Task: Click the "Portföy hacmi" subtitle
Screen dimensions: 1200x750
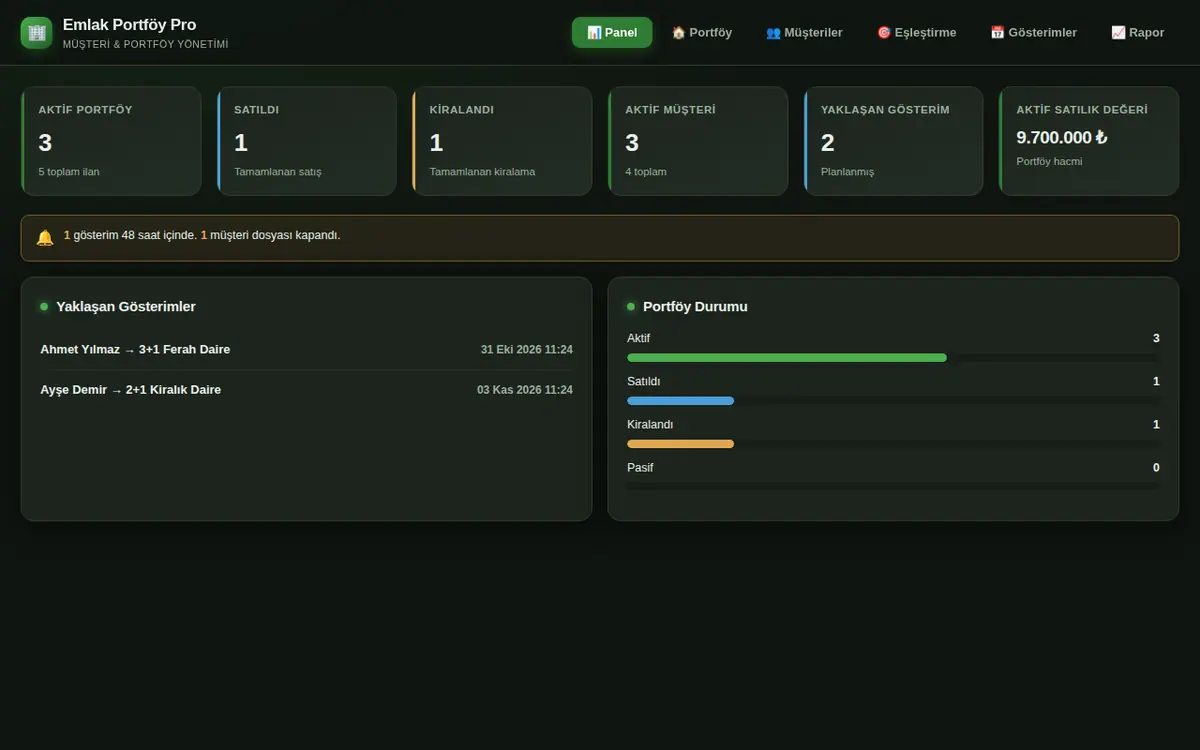Action: pos(1049,161)
